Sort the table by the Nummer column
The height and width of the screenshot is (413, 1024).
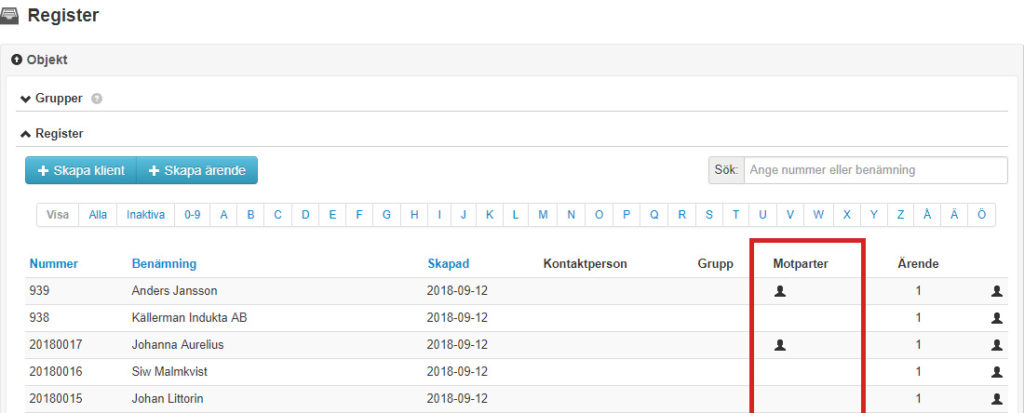tap(54, 264)
